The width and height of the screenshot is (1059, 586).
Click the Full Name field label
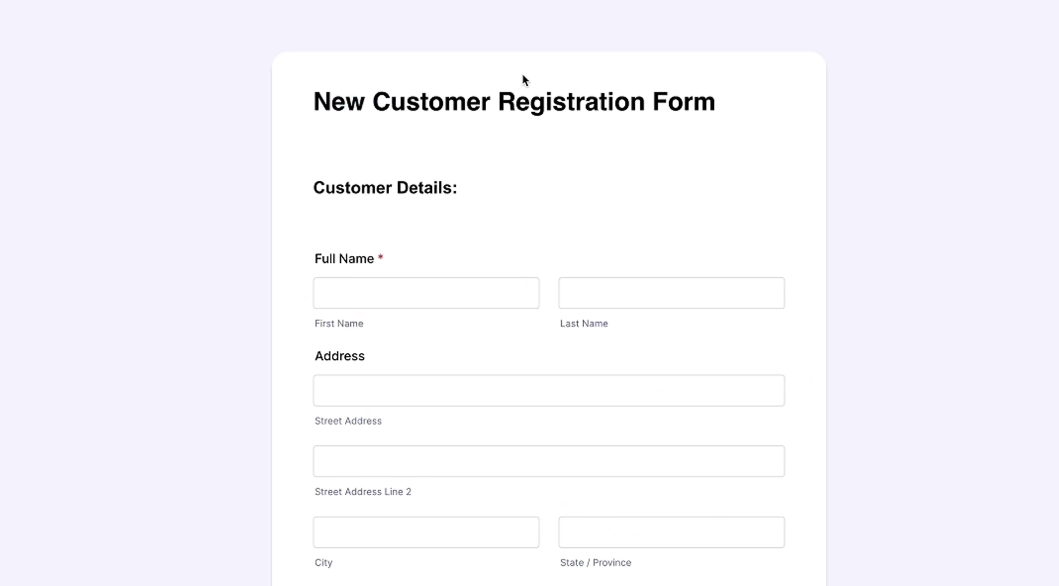(x=344, y=259)
